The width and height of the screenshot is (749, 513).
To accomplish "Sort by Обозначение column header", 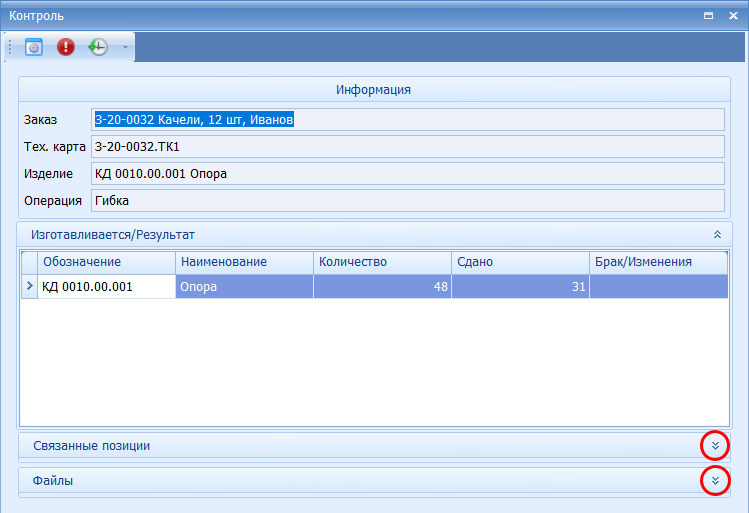I will coord(106,262).
